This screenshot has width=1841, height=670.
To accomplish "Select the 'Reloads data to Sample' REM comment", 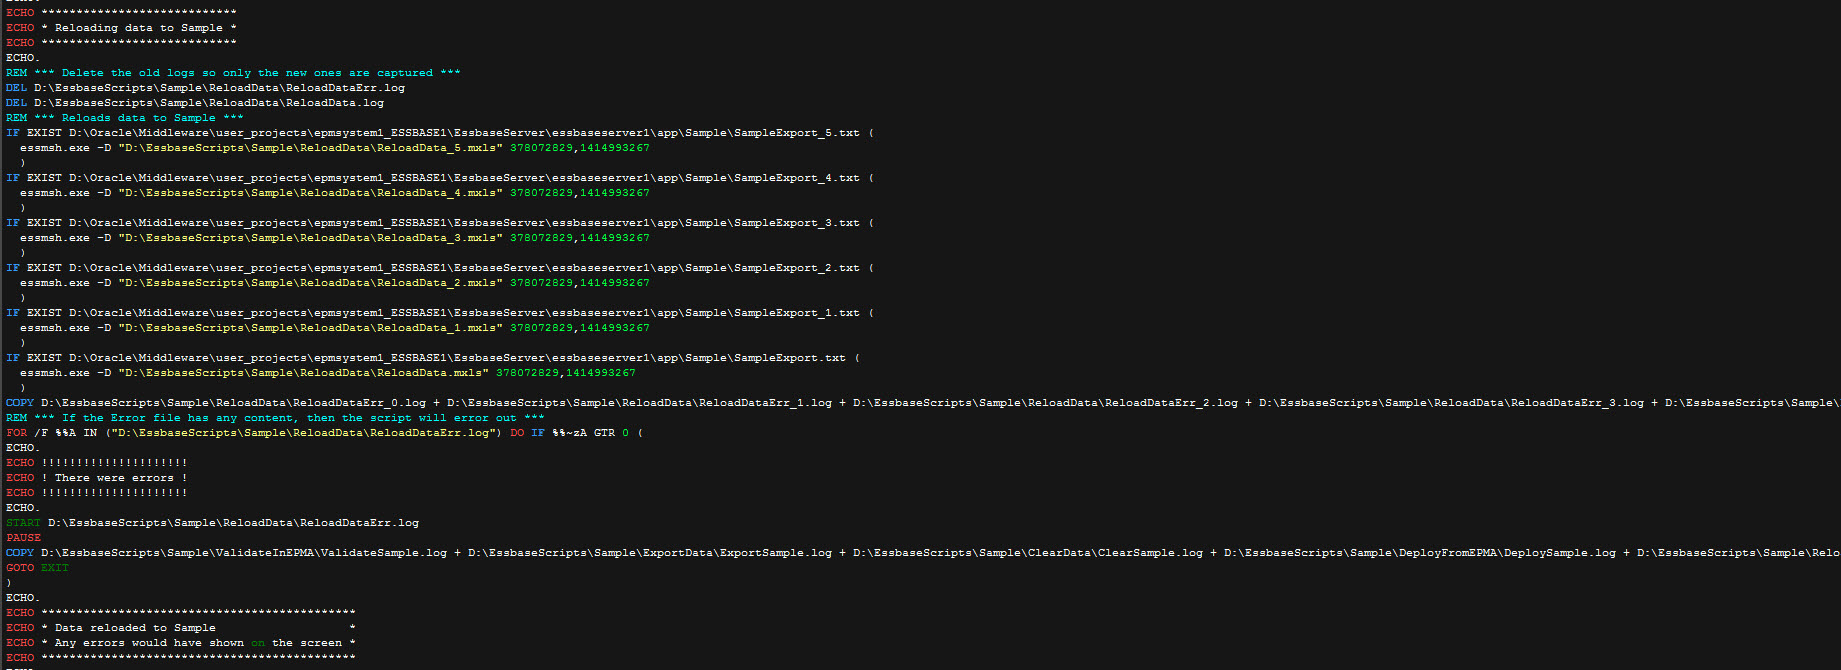I will [152, 118].
